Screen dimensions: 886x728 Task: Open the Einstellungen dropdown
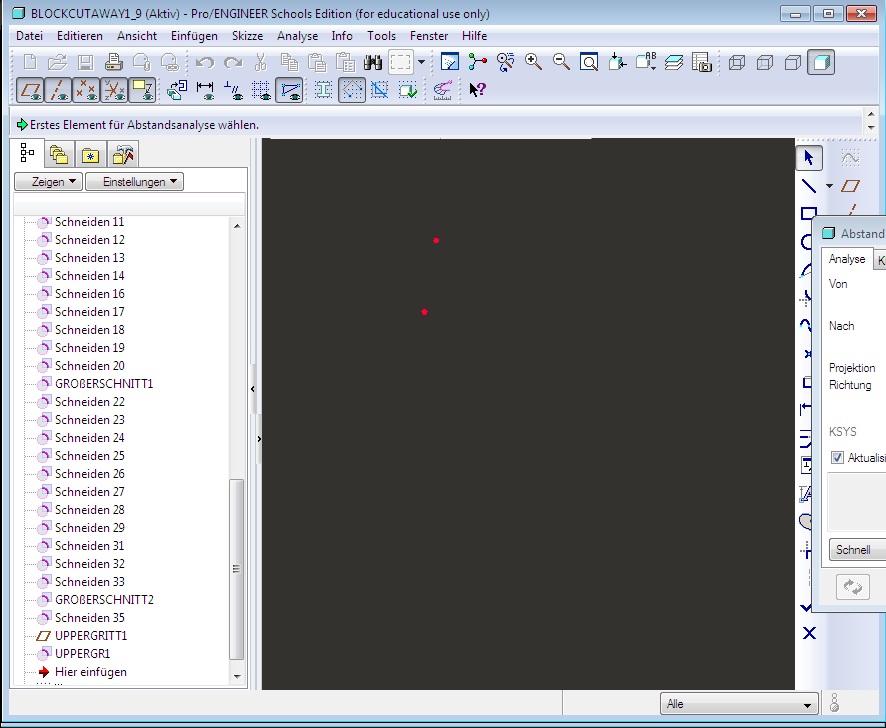tap(134, 181)
